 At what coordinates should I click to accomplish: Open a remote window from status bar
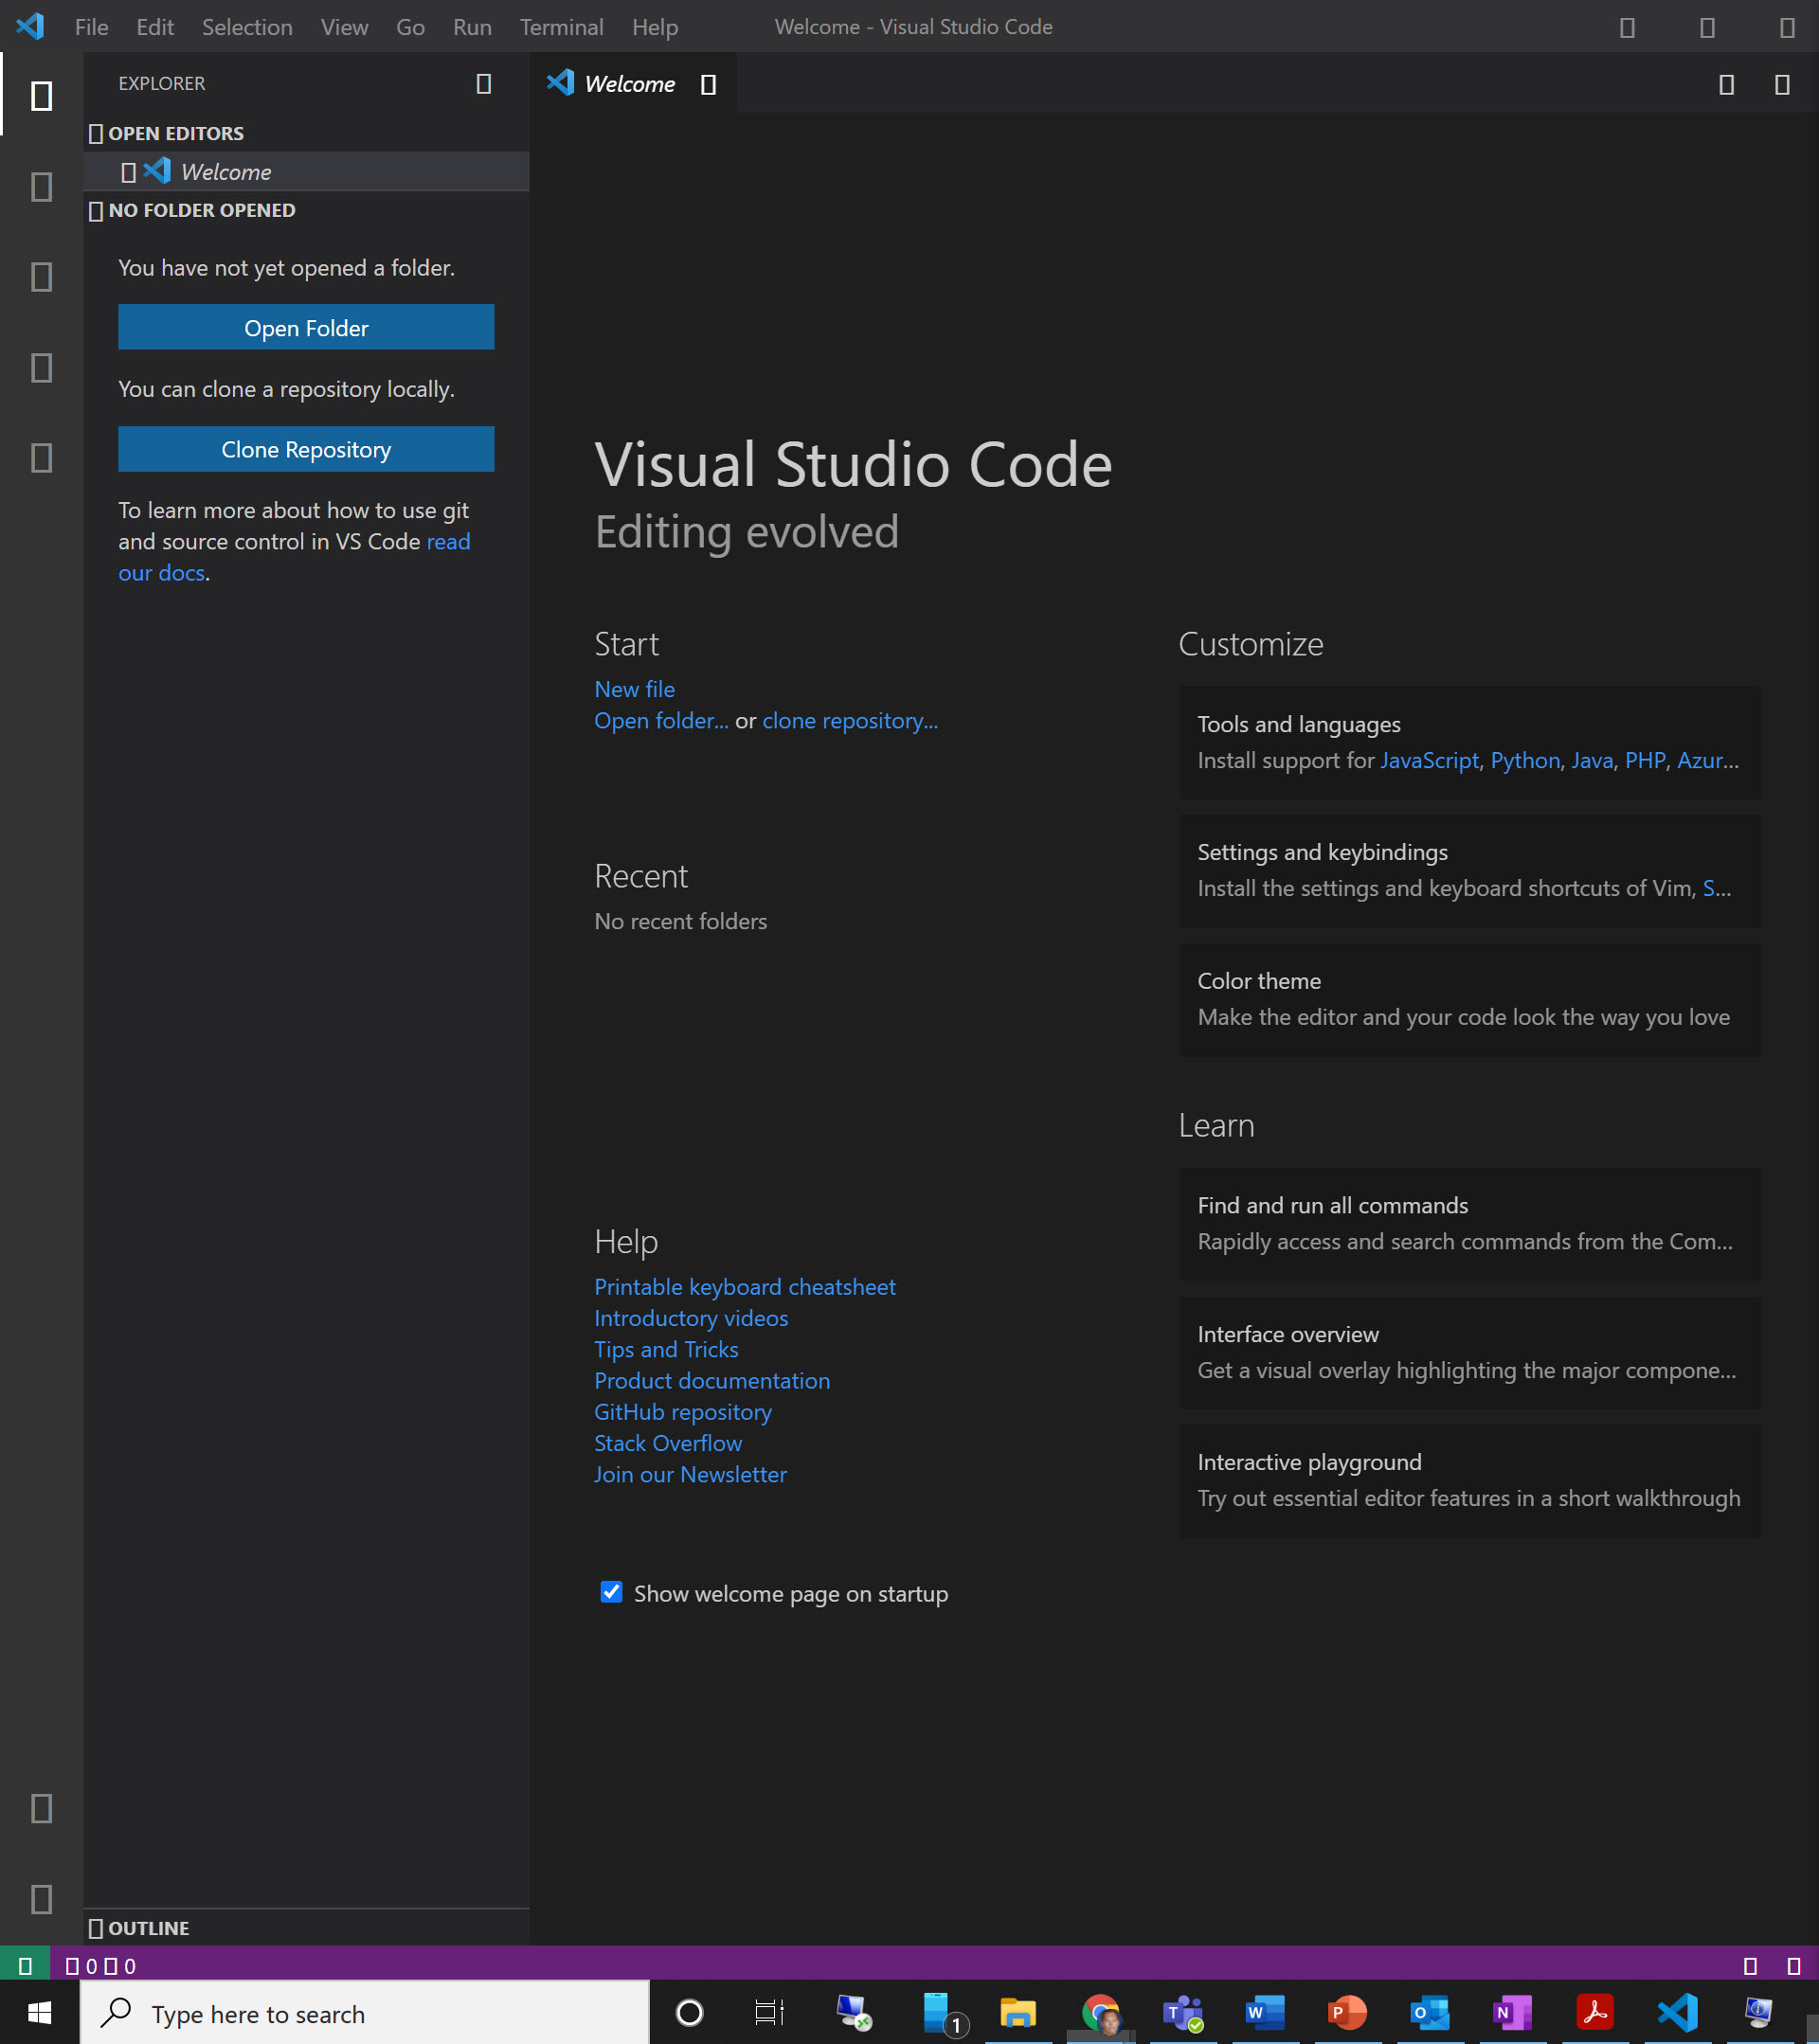[x=25, y=1966]
